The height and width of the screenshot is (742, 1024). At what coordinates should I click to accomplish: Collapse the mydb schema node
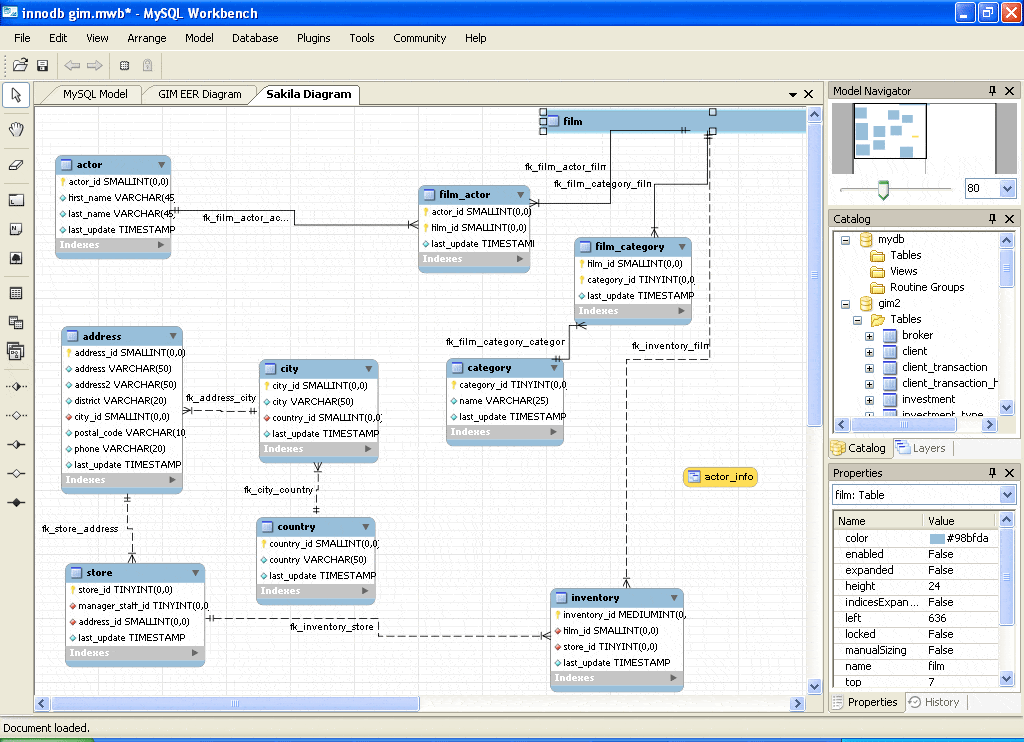click(845, 240)
